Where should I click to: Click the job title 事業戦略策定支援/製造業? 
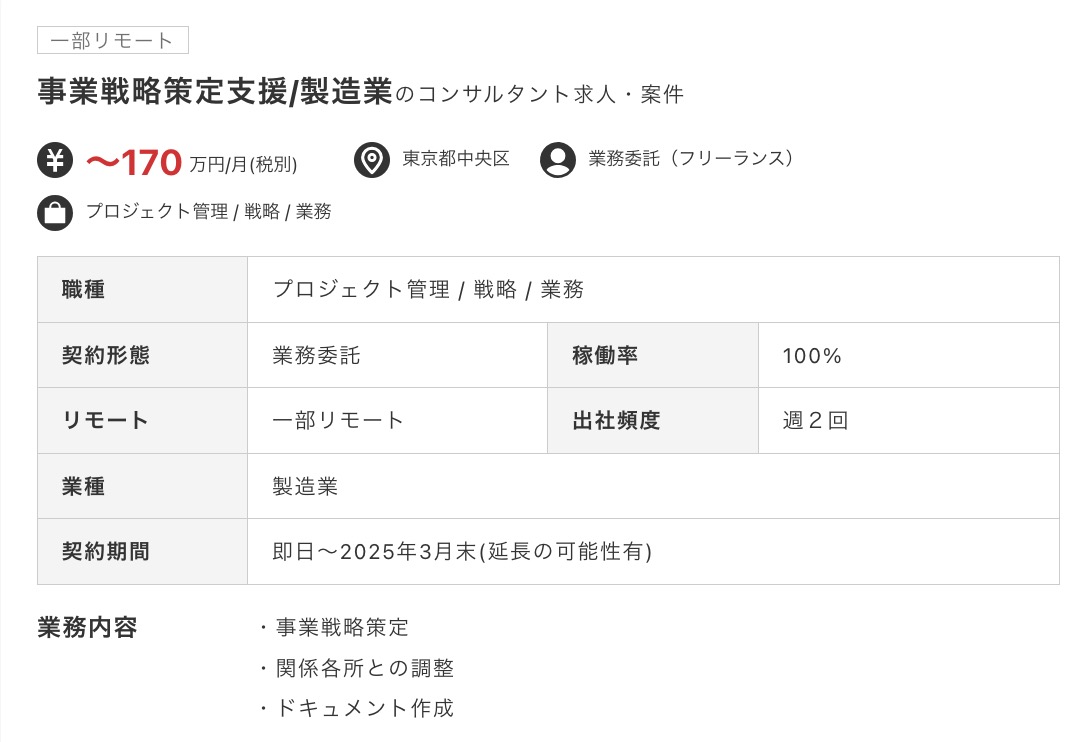[x=215, y=92]
